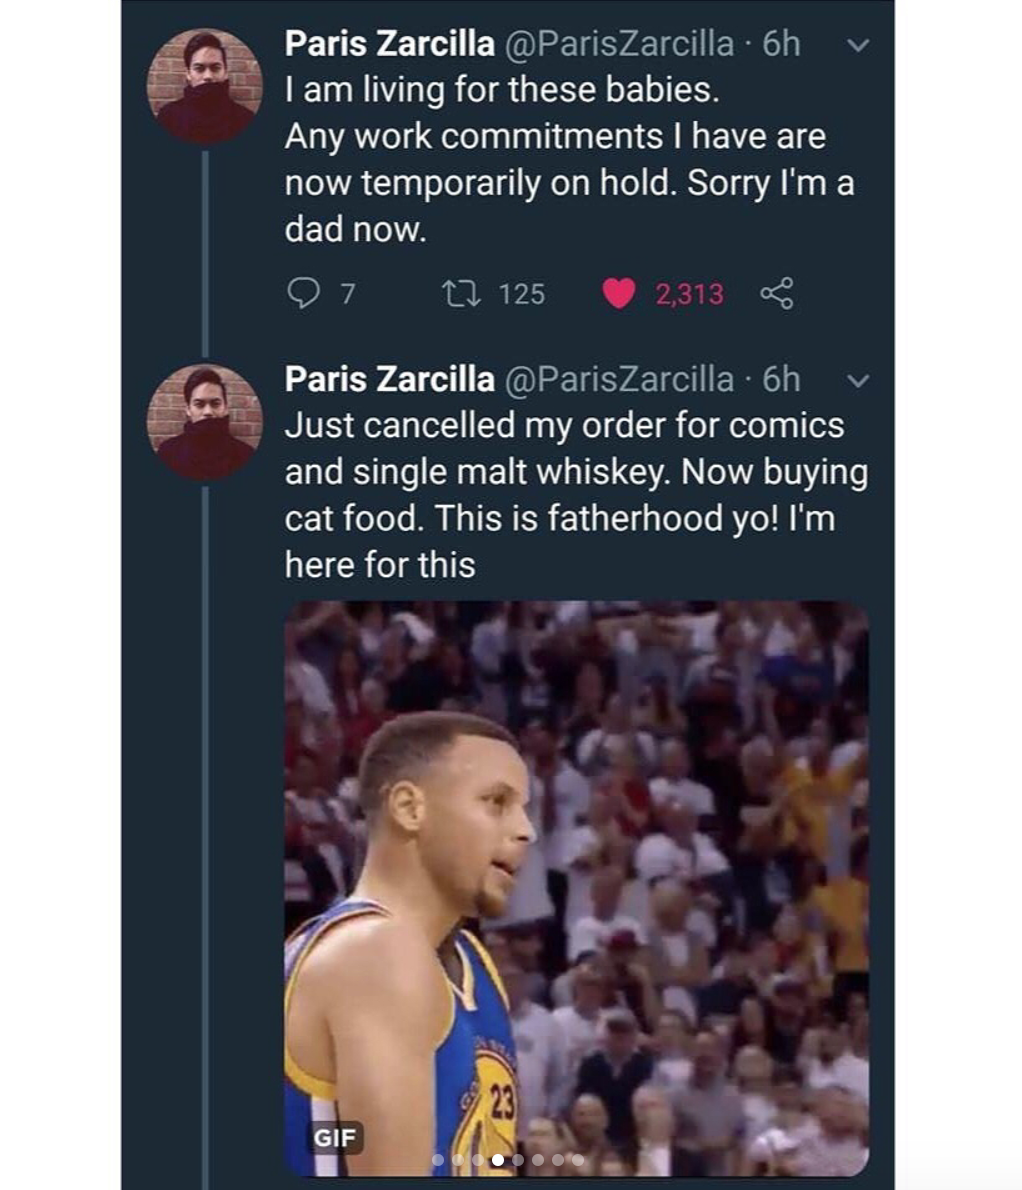Screen dimensions: 1022x1190
Task: Expand the chevron menu on second tweet
Action: coord(858,381)
